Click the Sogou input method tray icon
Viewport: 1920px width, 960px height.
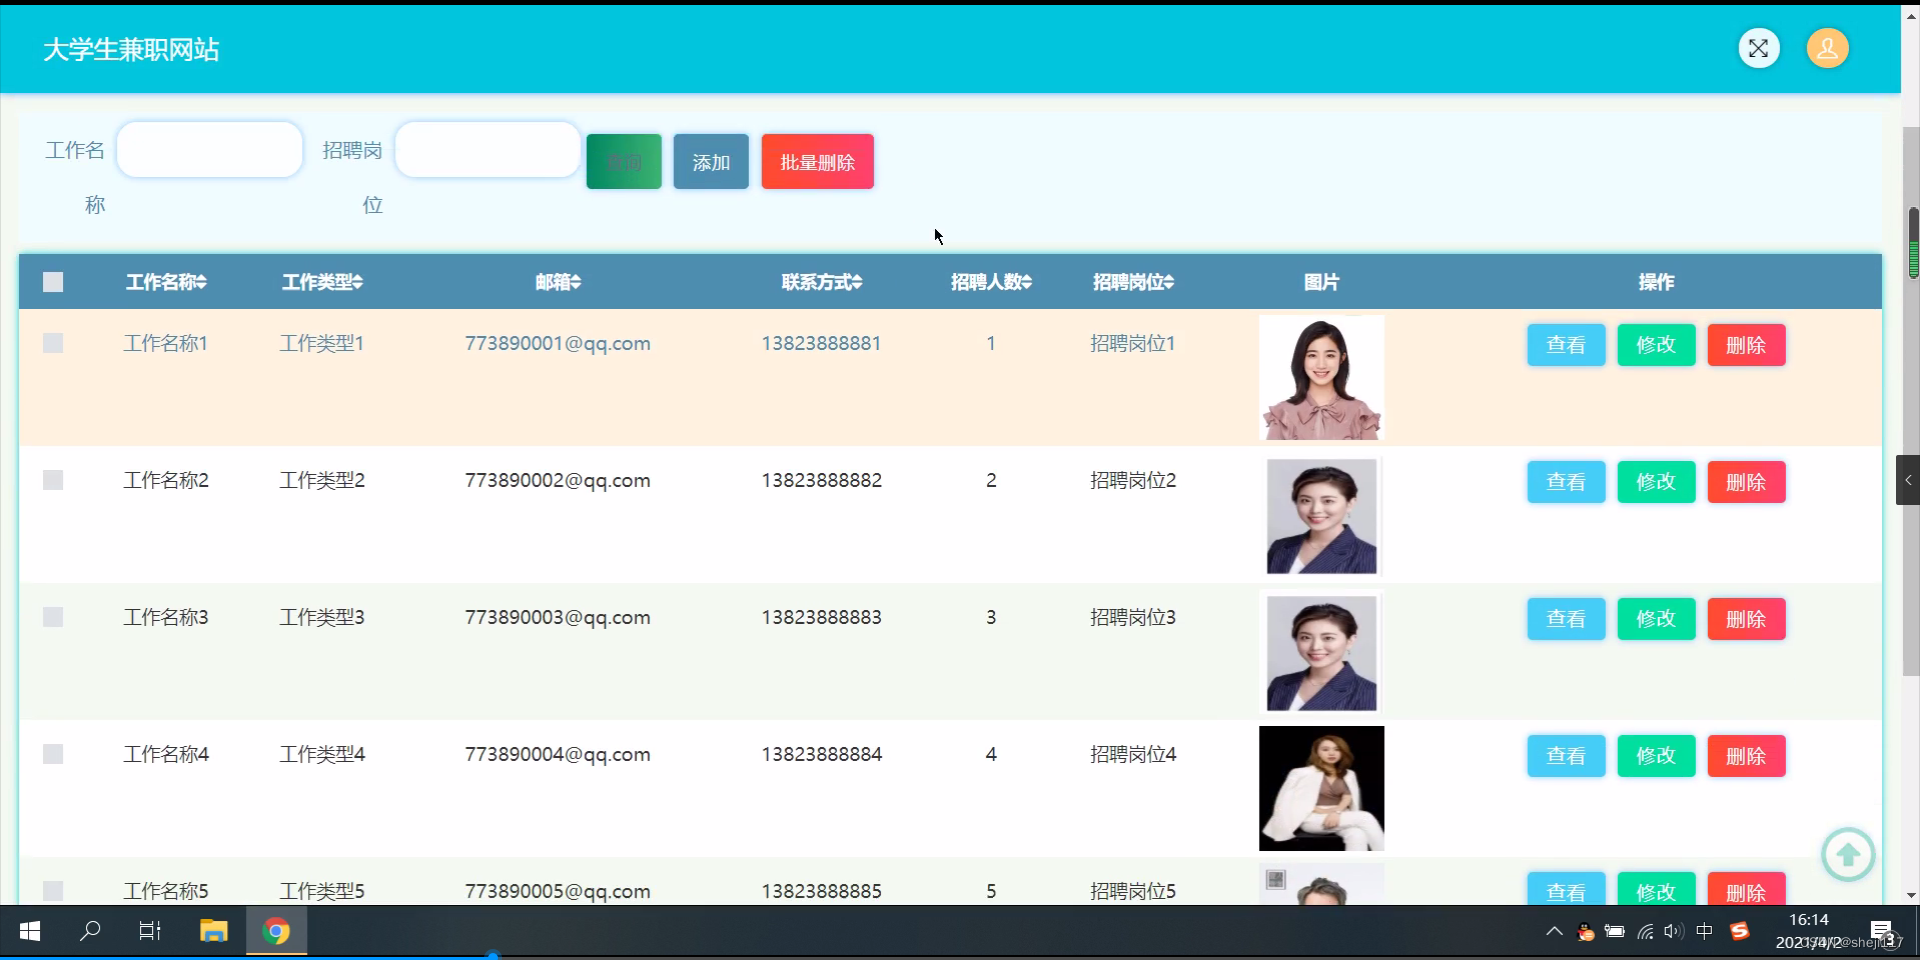[1740, 931]
